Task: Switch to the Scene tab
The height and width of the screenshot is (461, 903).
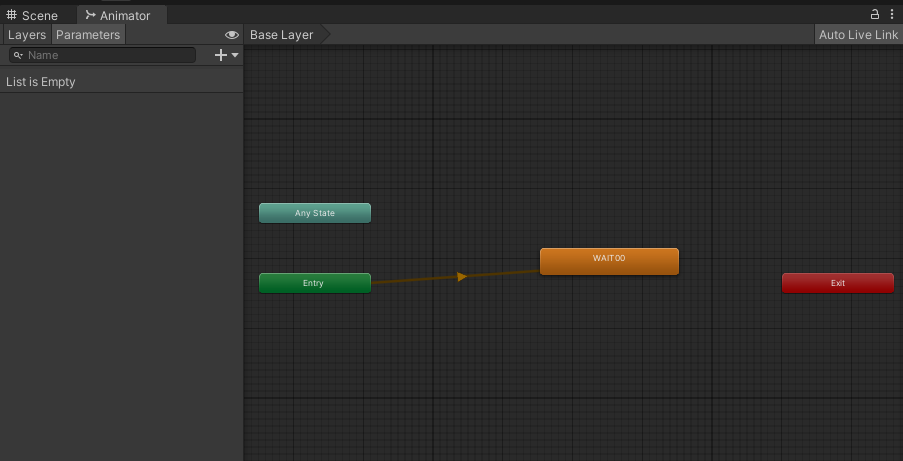Action: [32, 15]
